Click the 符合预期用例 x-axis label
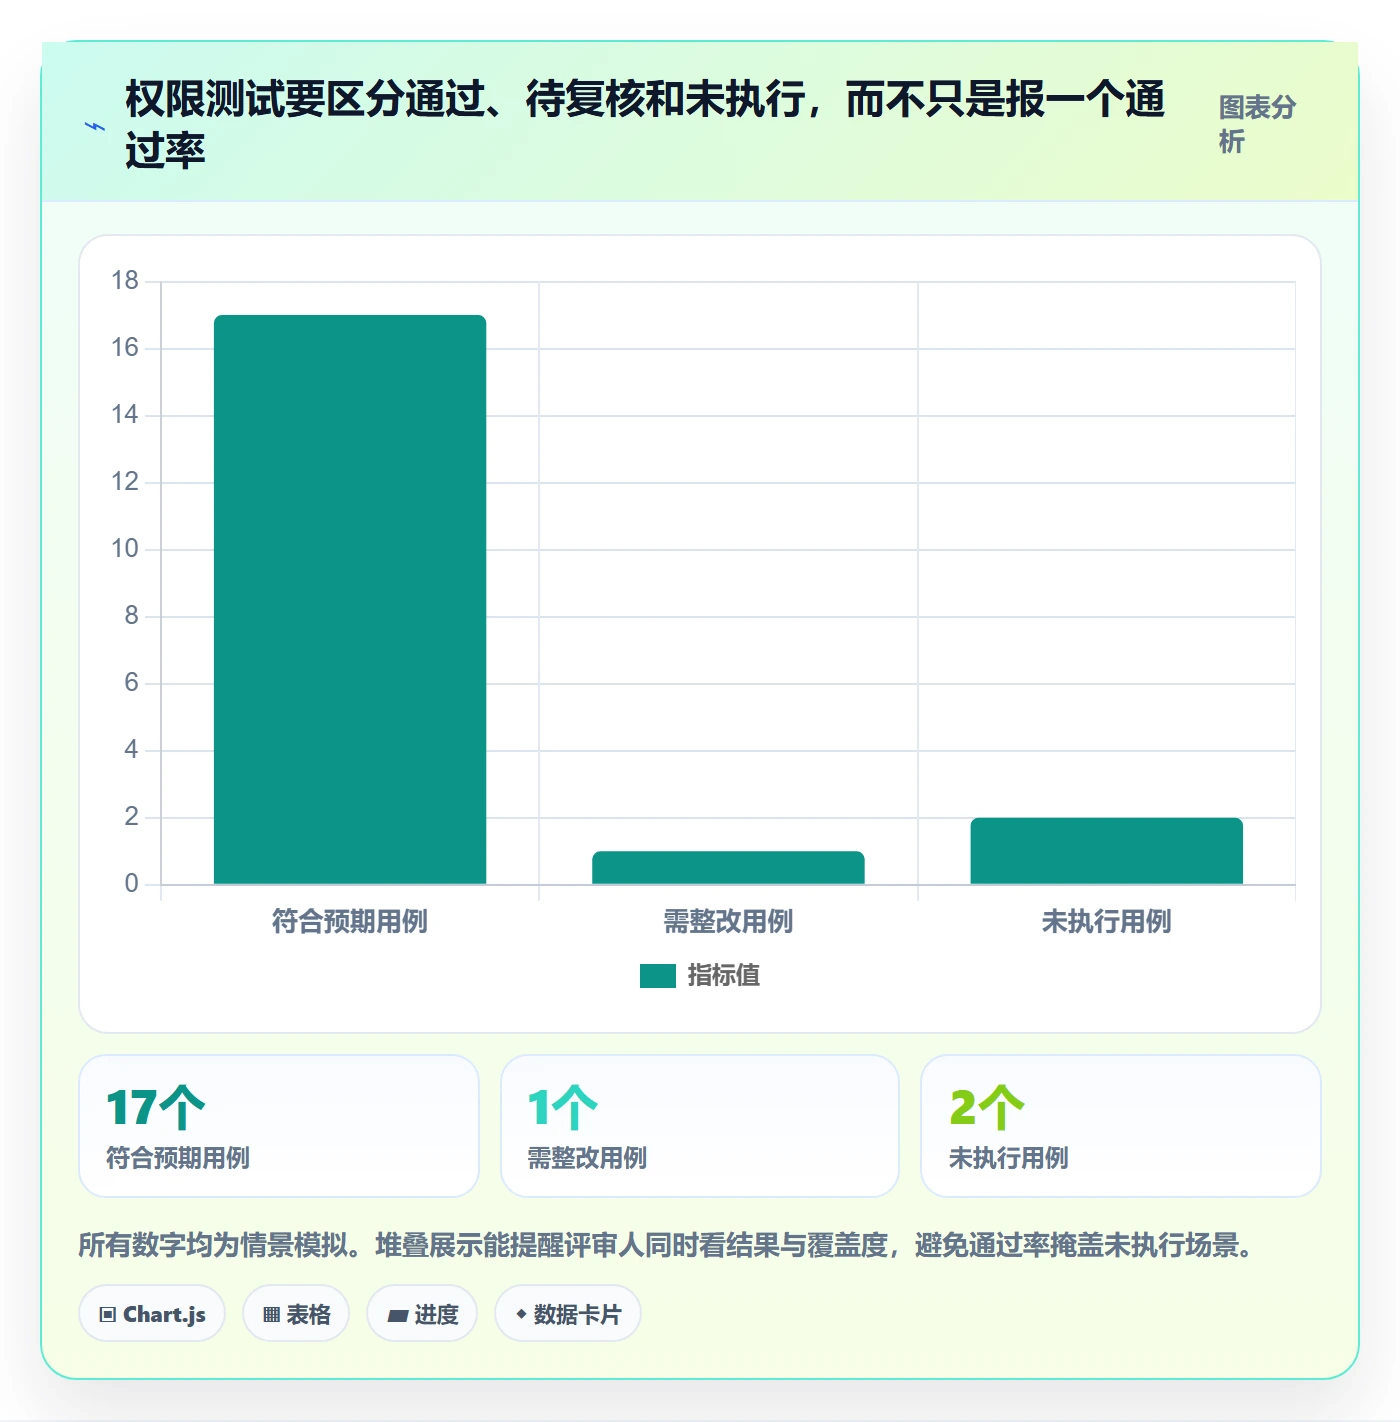This screenshot has width=1400, height=1422. [350, 921]
